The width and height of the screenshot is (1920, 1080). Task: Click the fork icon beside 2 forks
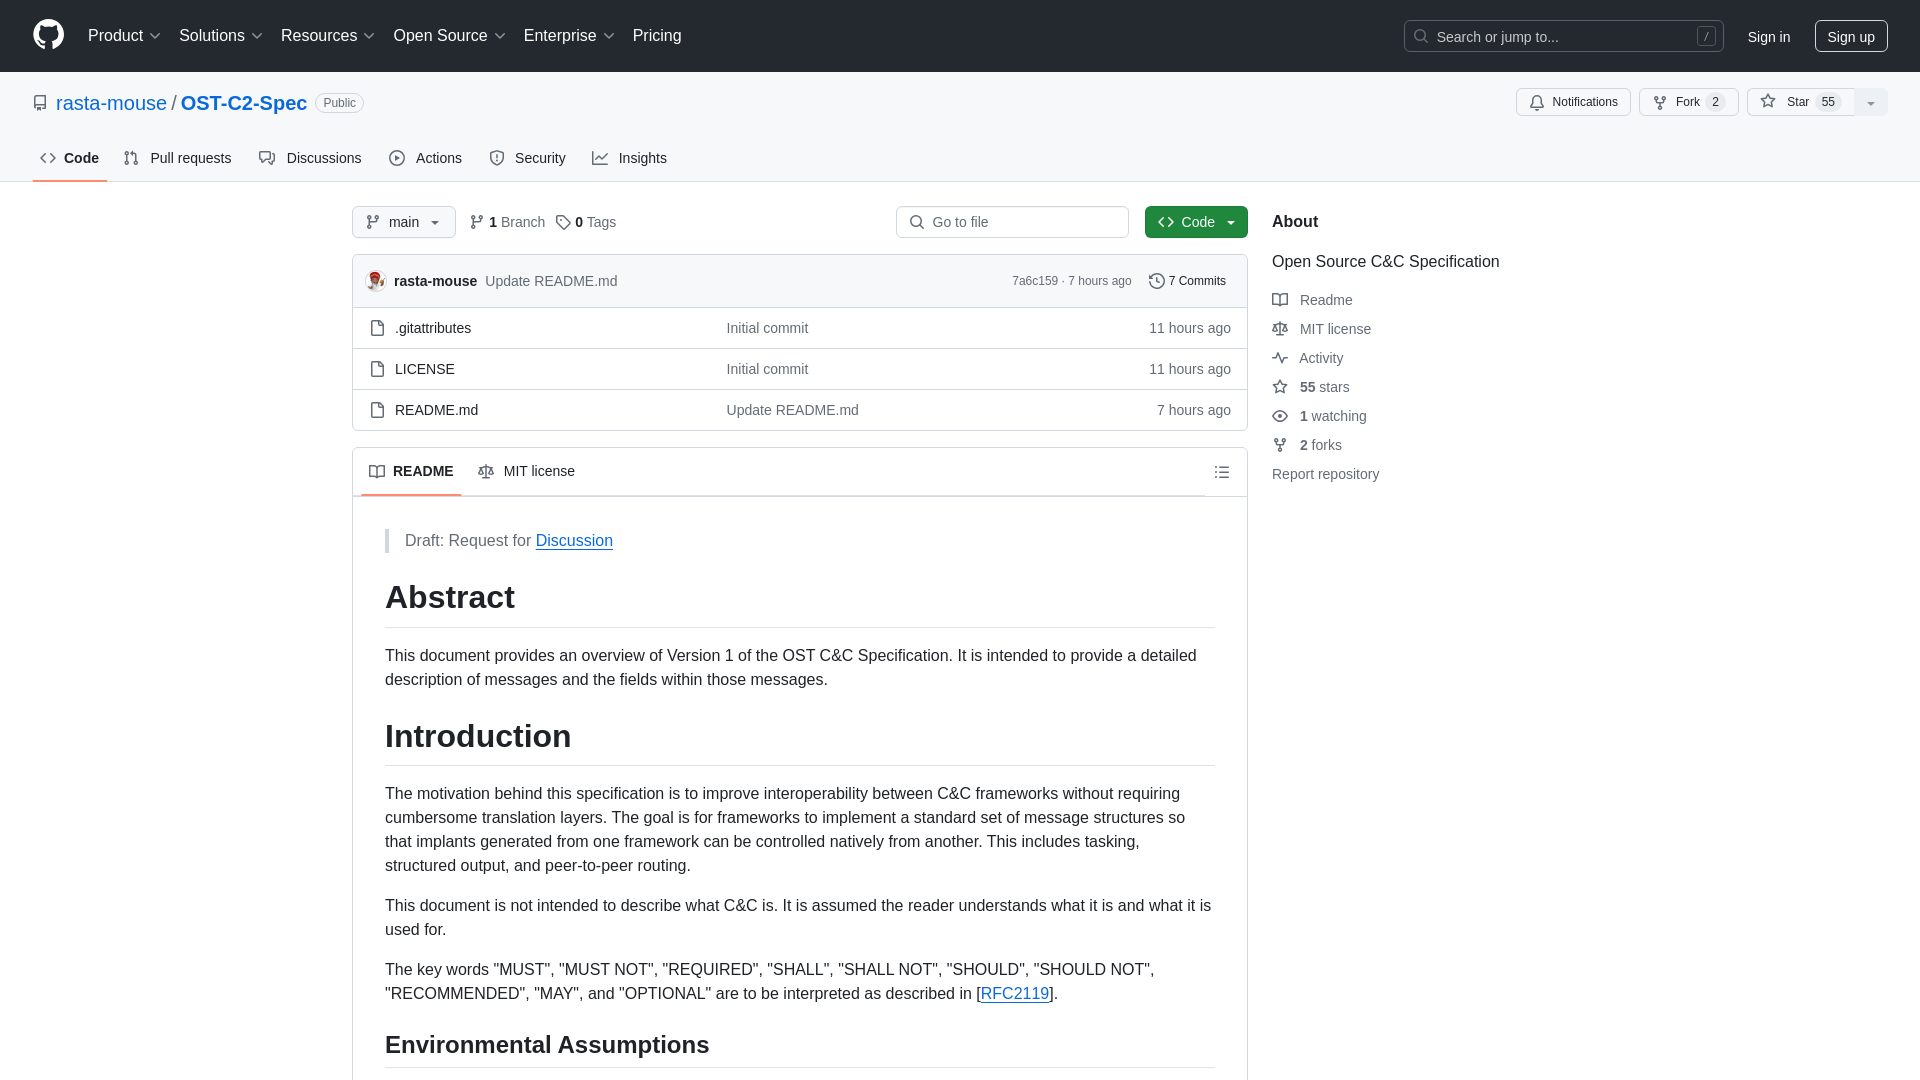1280,445
